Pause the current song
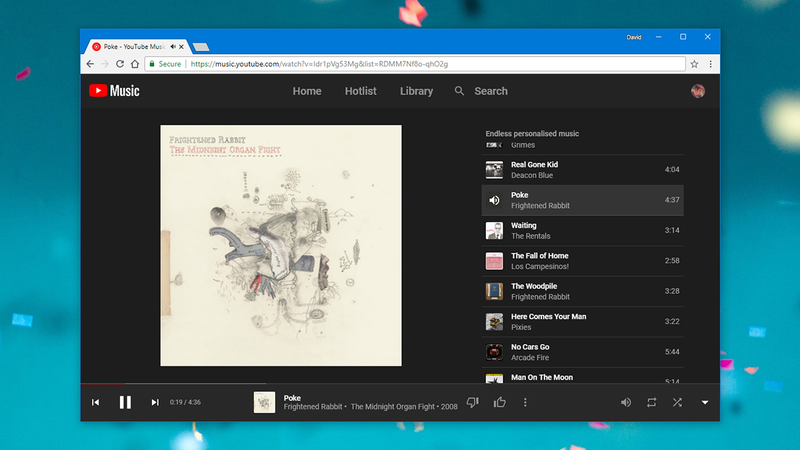Screen dimensions: 800x450 coord(125,402)
